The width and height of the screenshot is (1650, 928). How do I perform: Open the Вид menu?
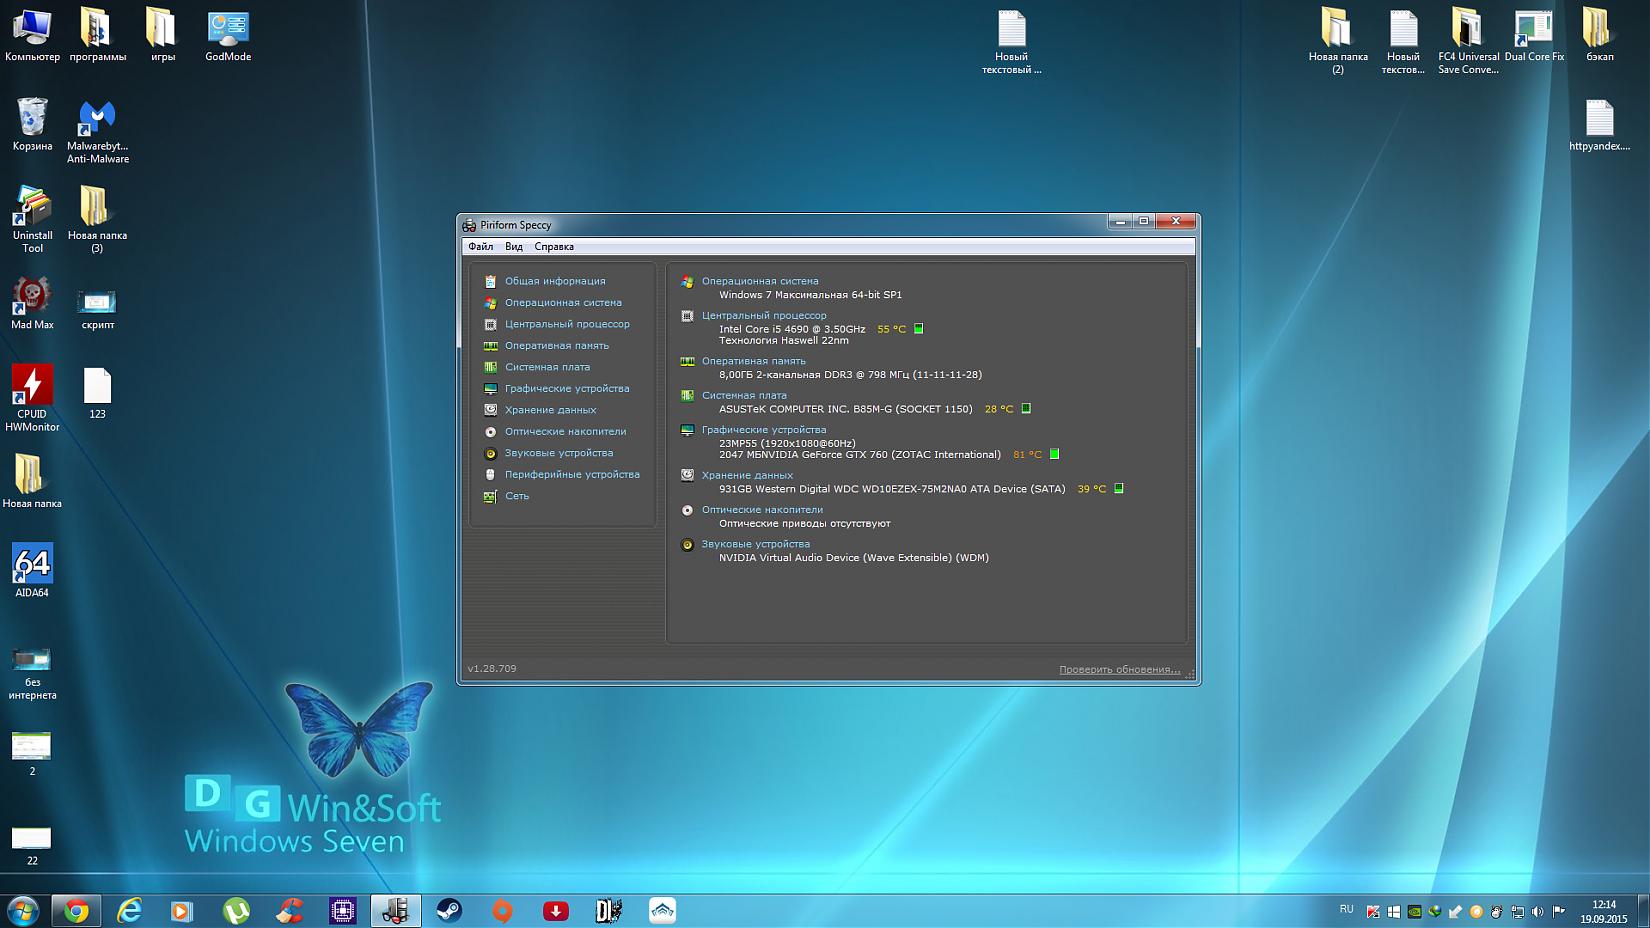click(x=513, y=247)
